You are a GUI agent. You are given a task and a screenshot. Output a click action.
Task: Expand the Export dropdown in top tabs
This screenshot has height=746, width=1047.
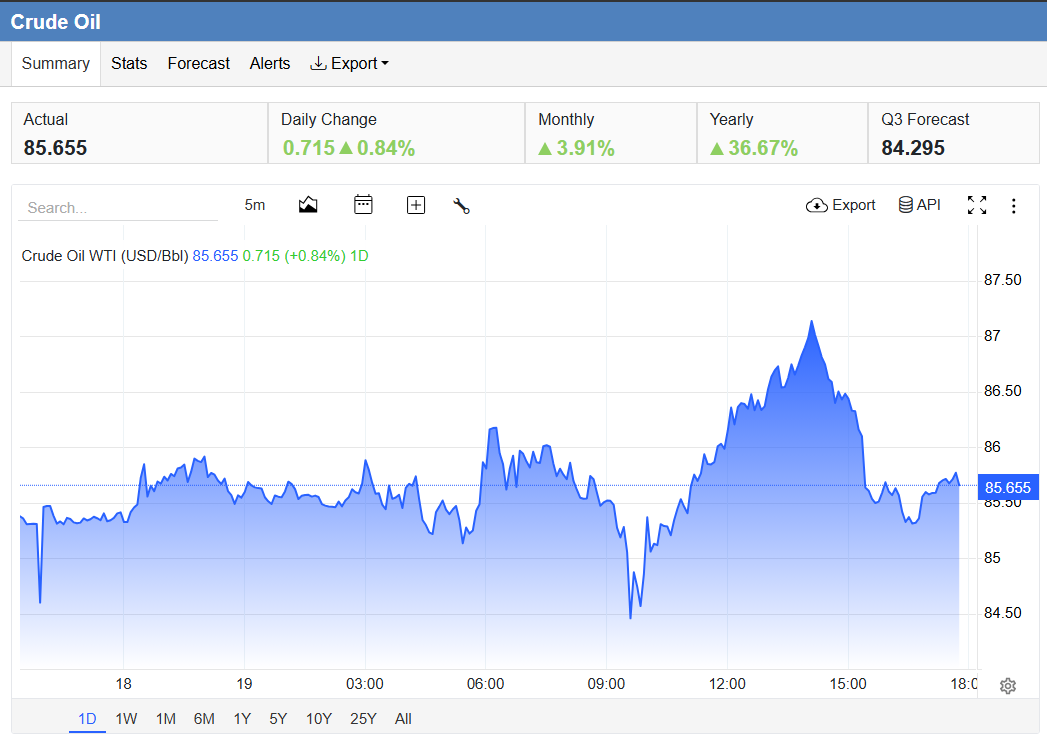(349, 63)
